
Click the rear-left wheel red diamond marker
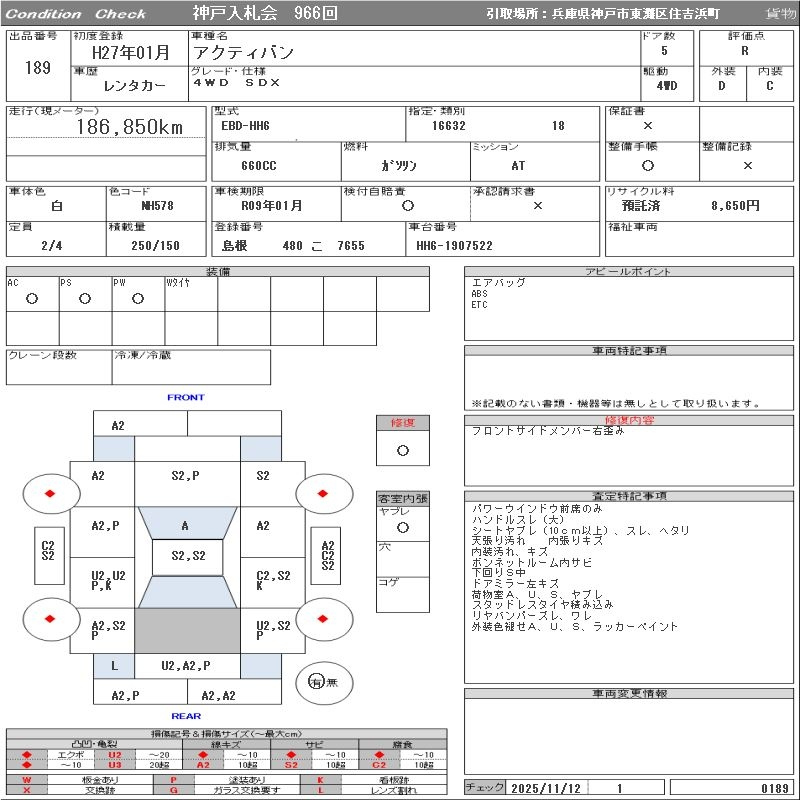49,618
